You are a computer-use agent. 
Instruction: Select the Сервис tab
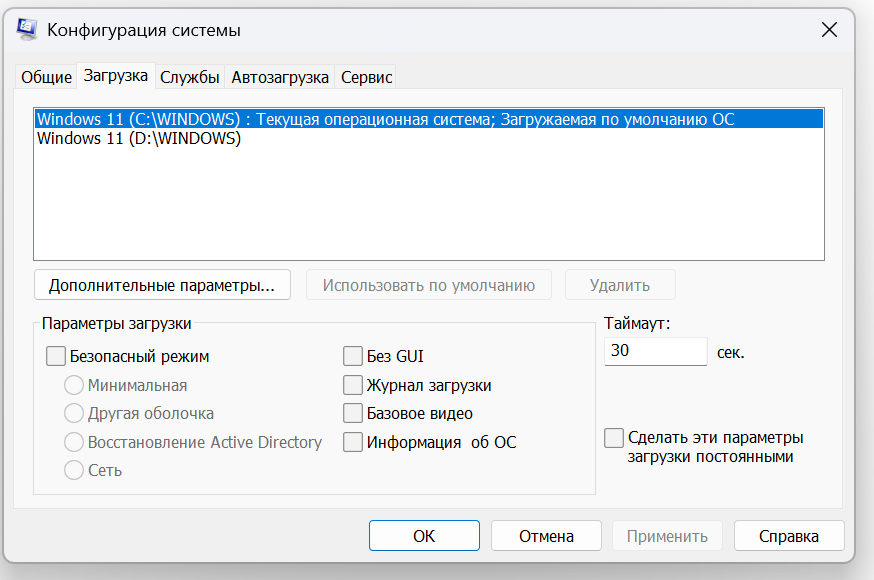[366, 77]
